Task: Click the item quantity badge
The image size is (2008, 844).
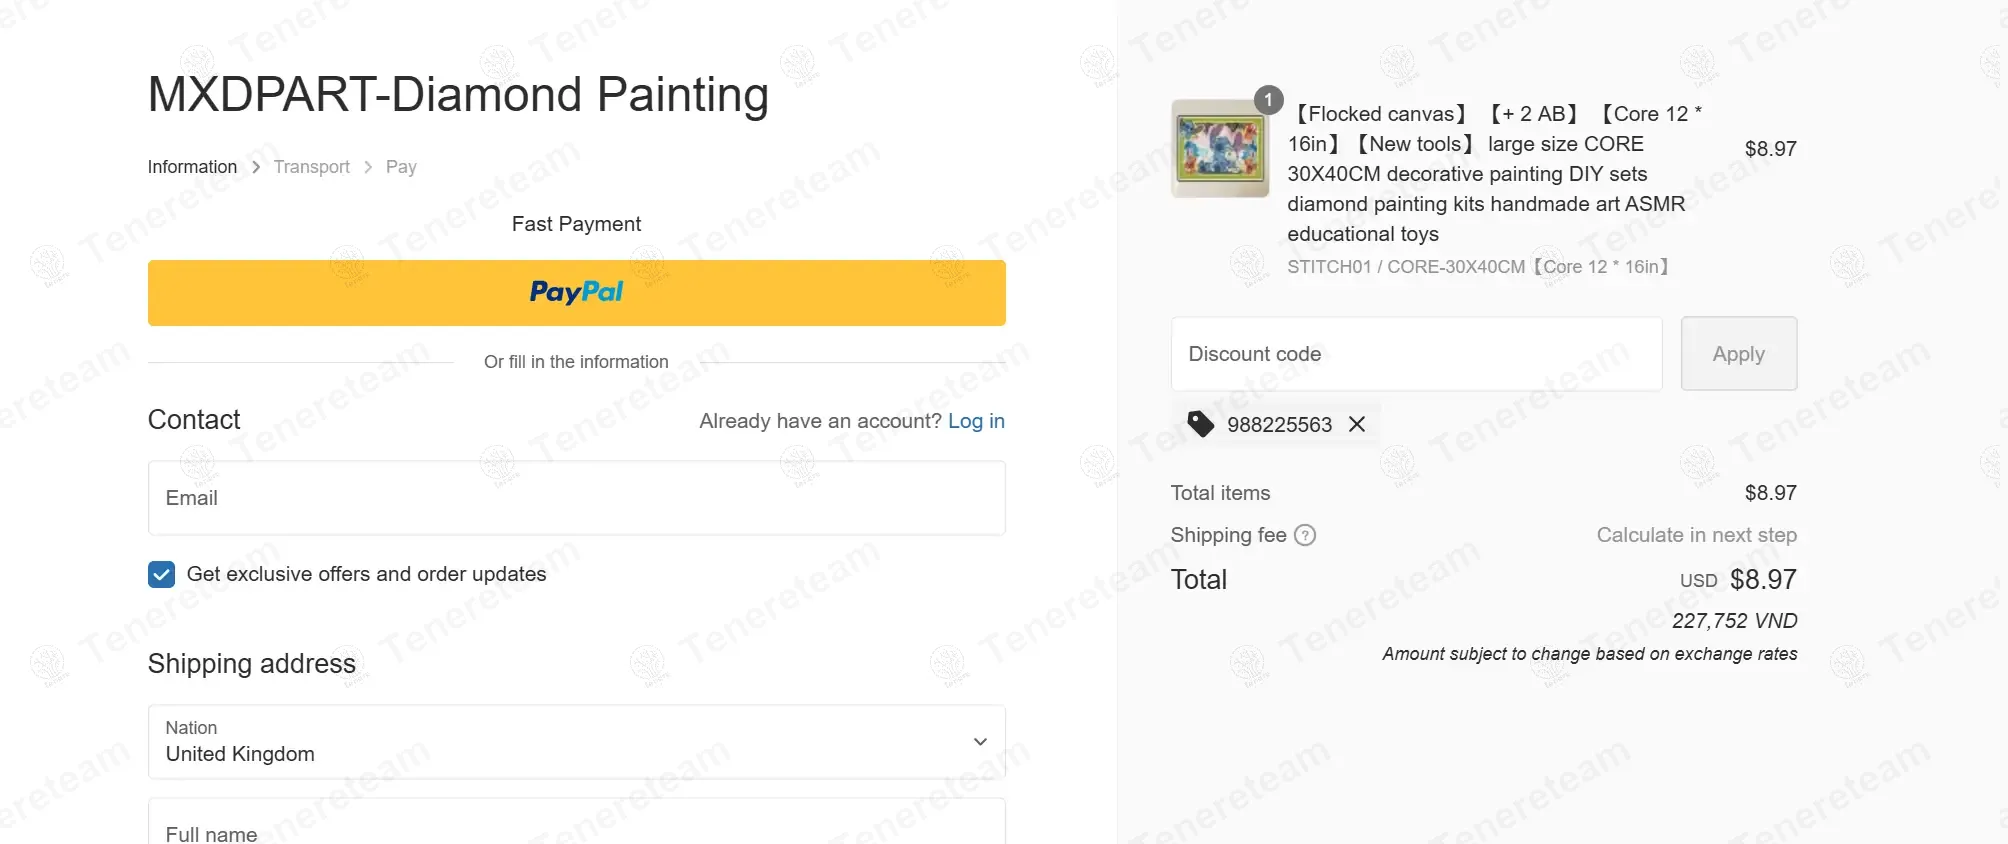Action: click(1268, 100)
